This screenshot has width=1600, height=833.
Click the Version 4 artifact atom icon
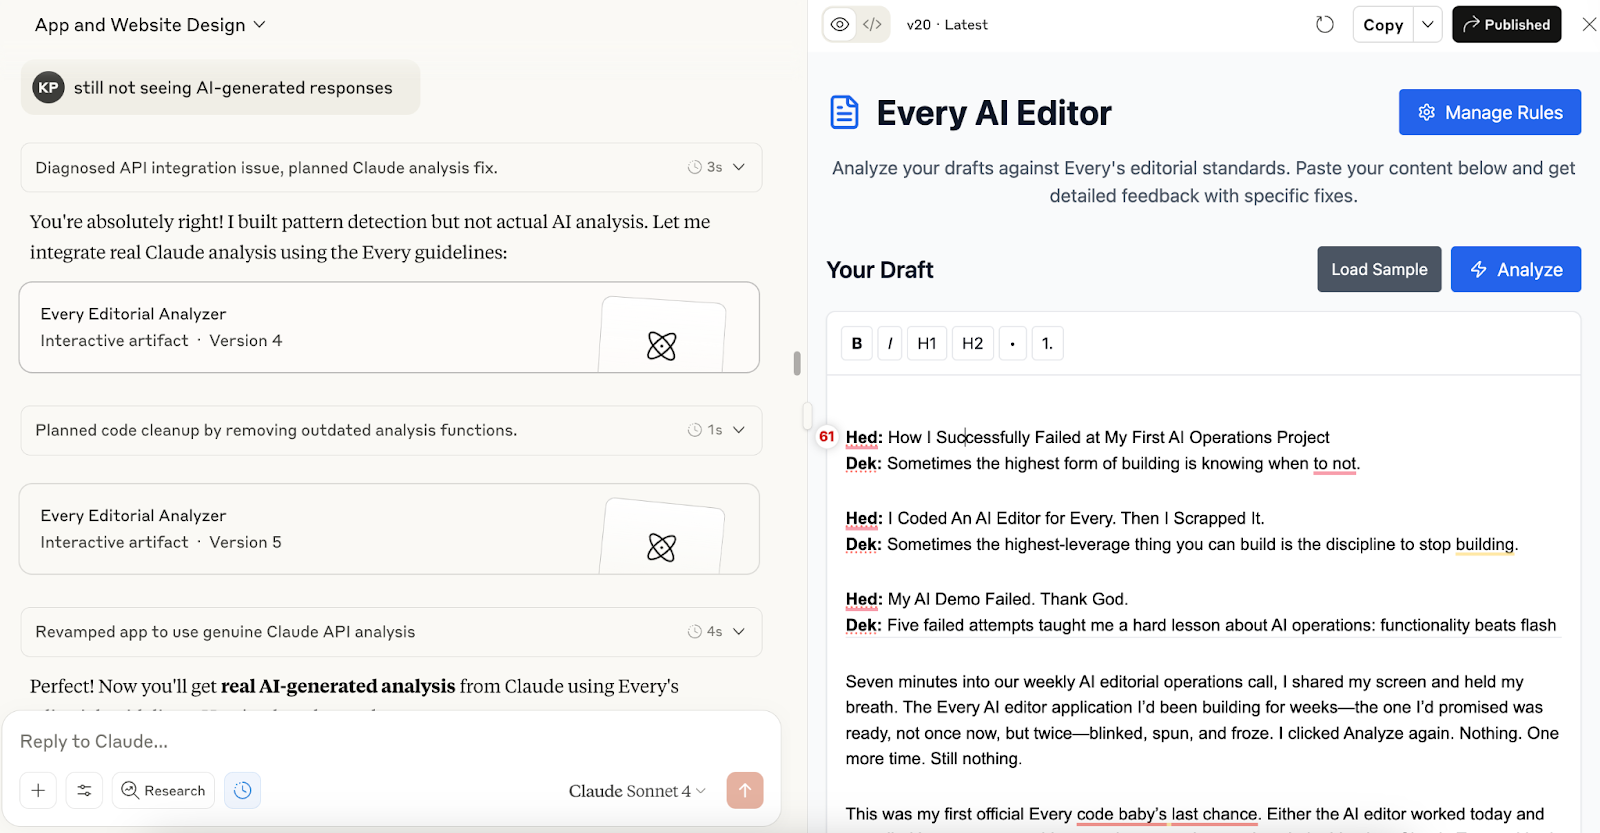pyautogui.click(x=662, y=346)
